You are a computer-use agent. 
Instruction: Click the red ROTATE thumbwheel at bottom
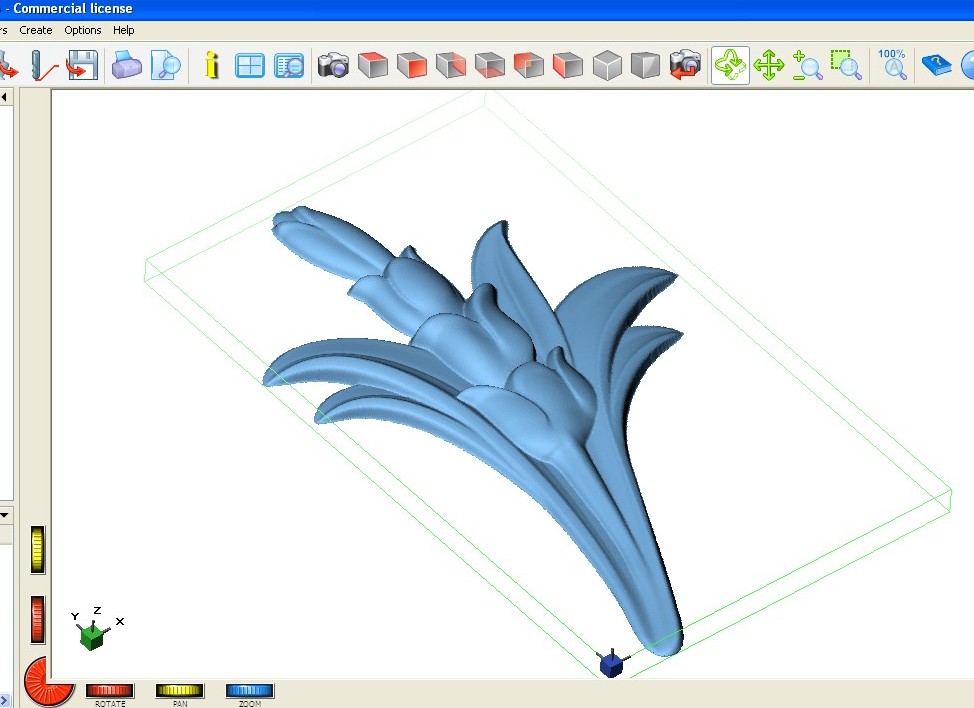[x=109, y=690]
